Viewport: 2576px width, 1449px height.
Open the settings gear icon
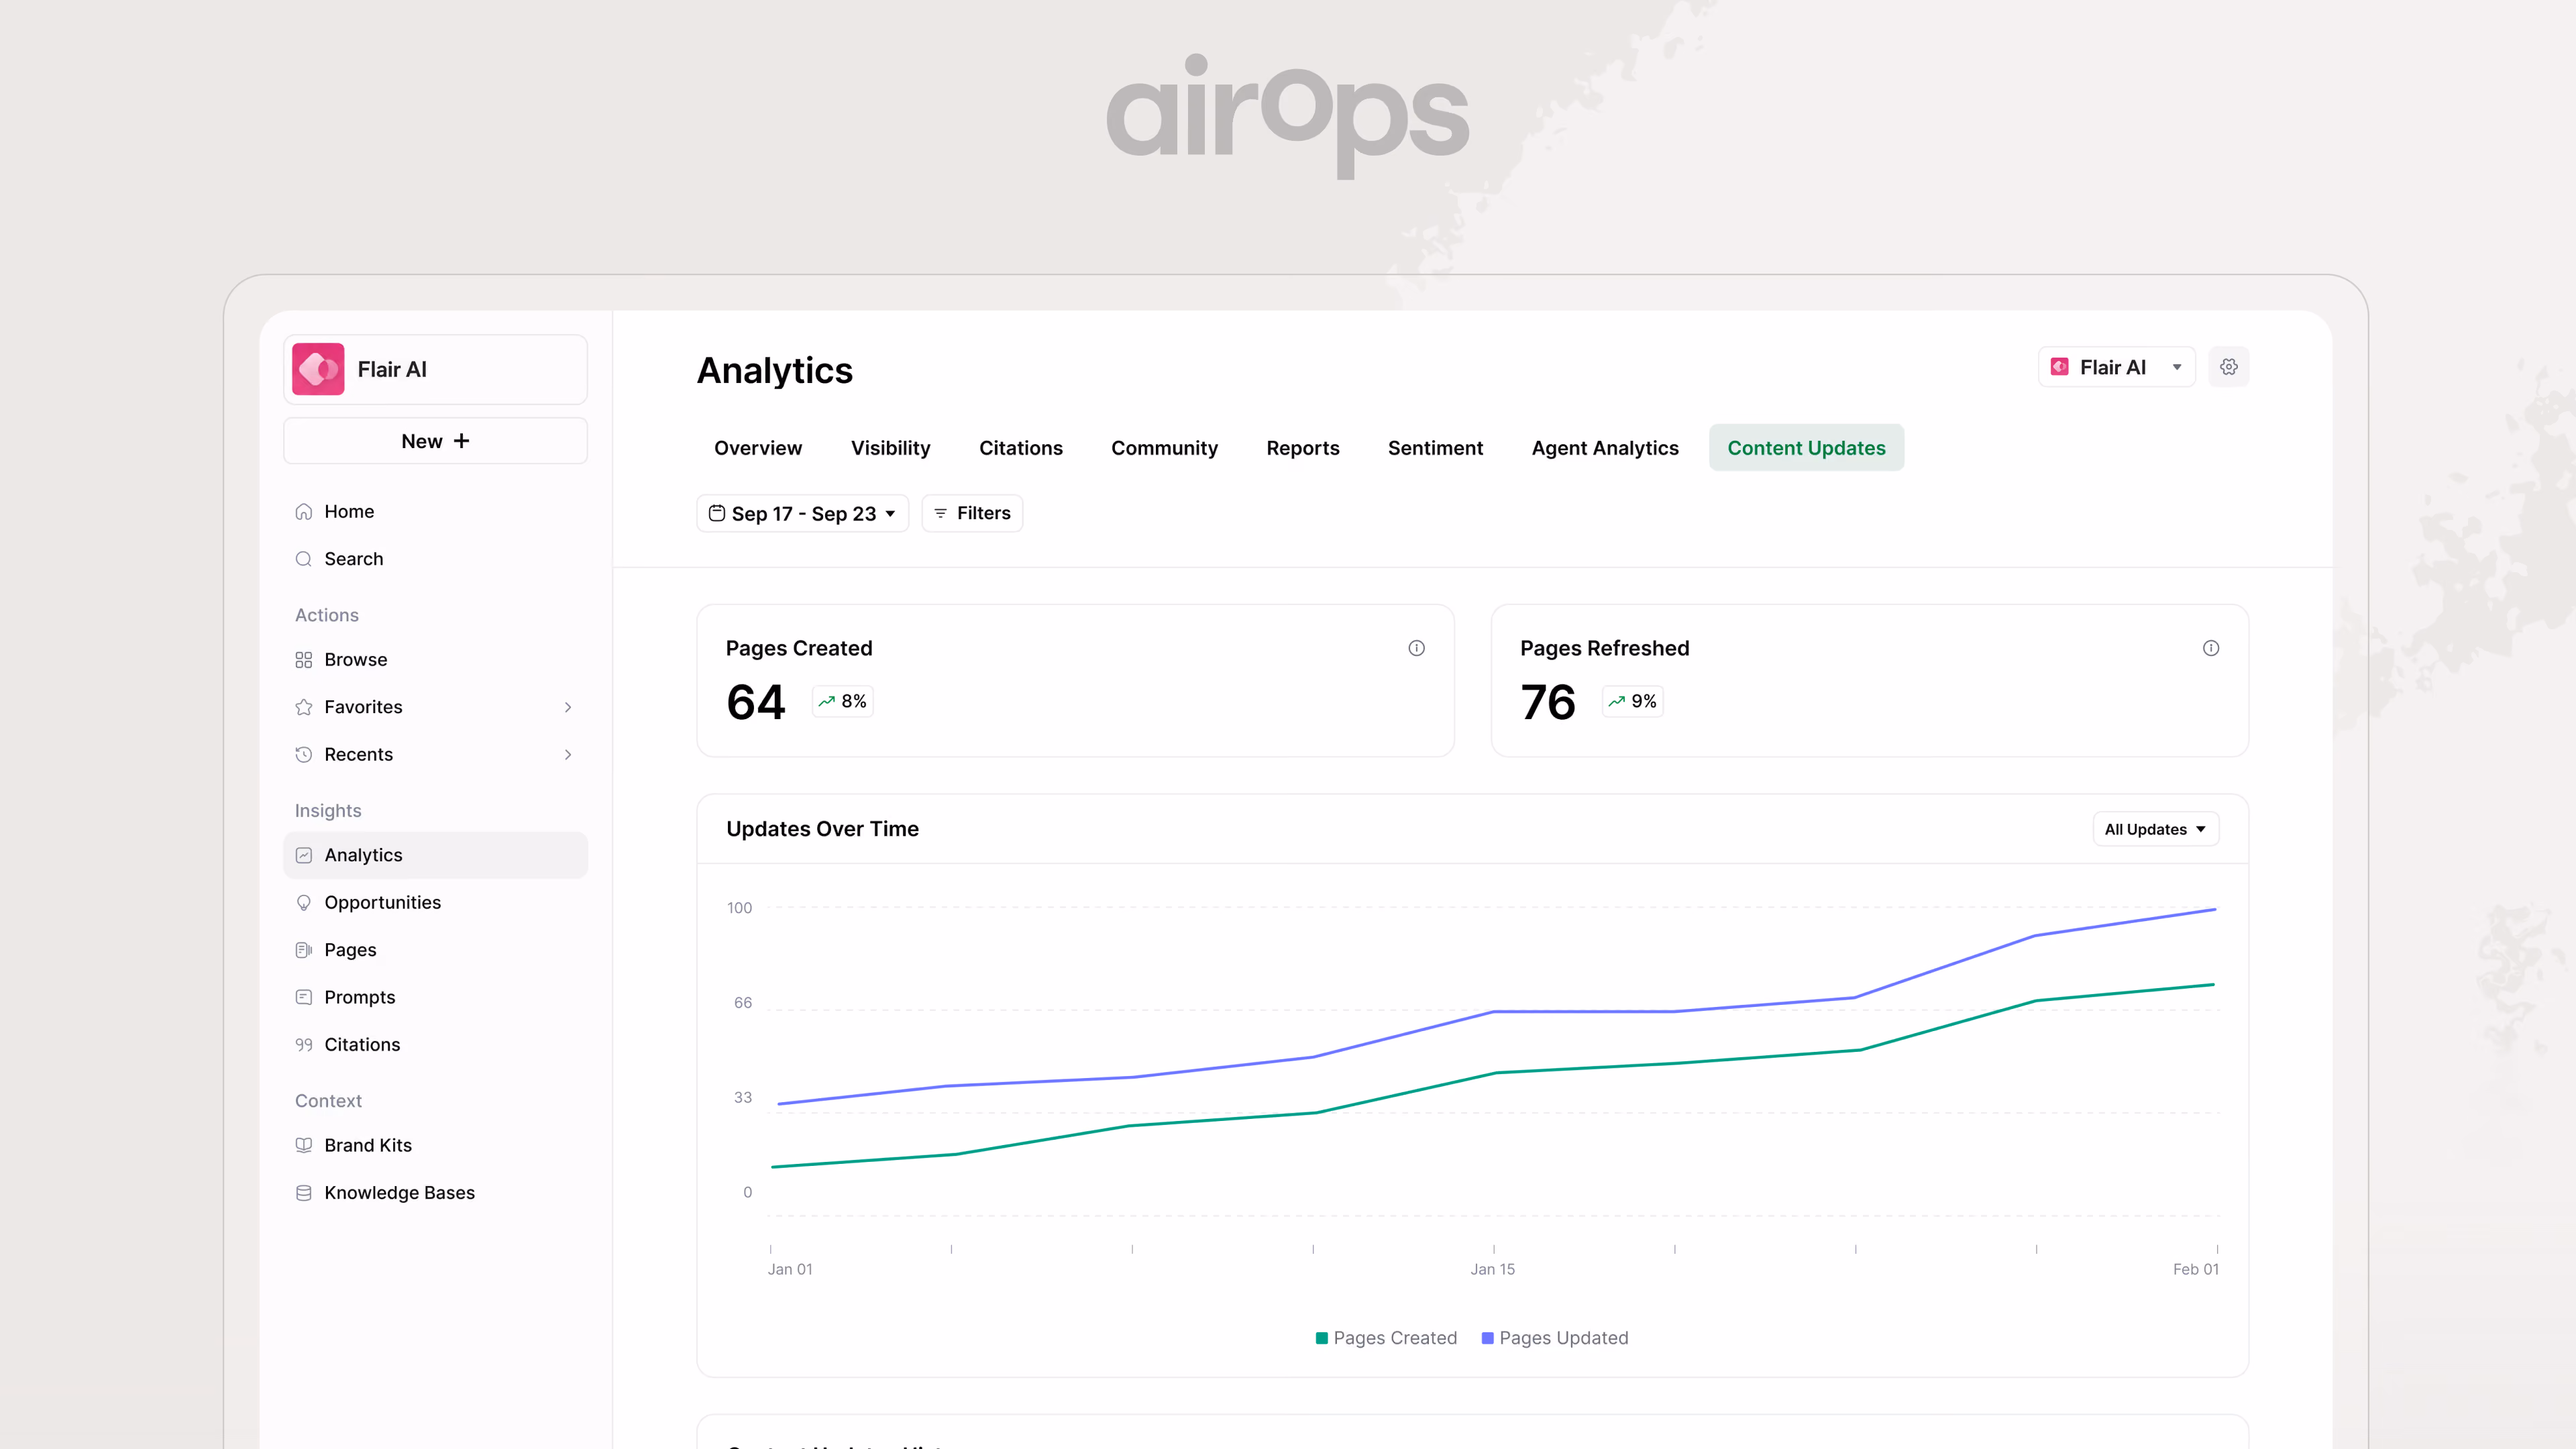(x=2229, y=367)
